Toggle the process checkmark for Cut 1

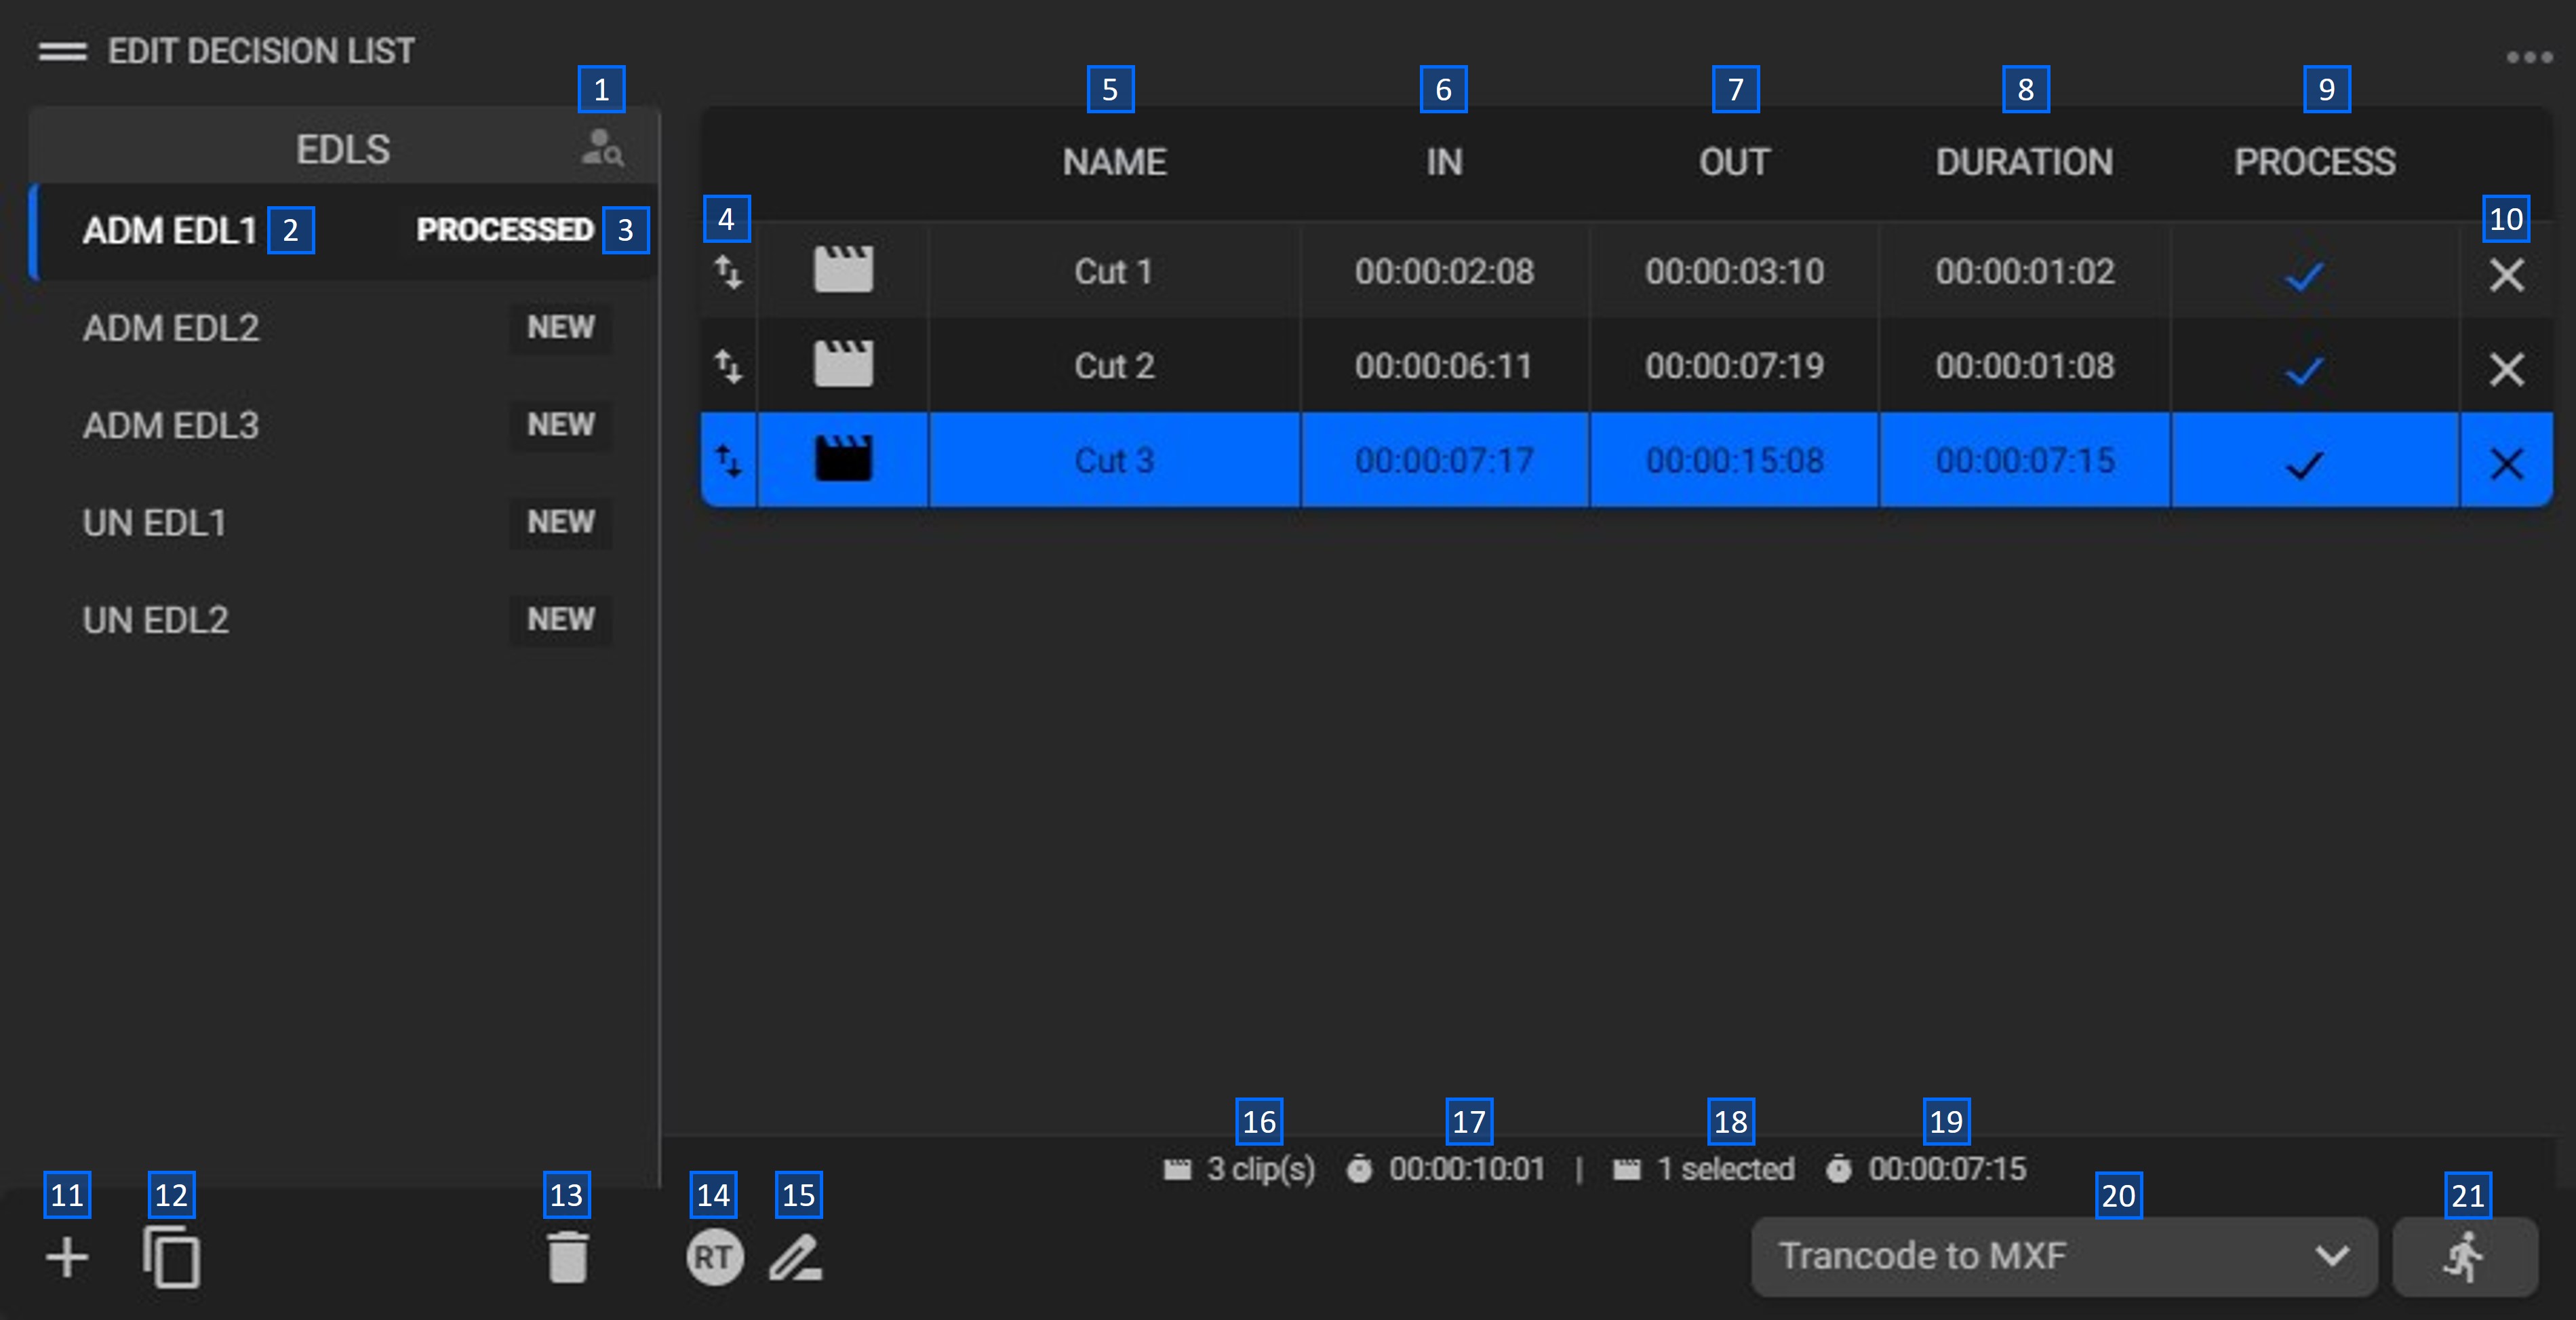pos(2304,275)
